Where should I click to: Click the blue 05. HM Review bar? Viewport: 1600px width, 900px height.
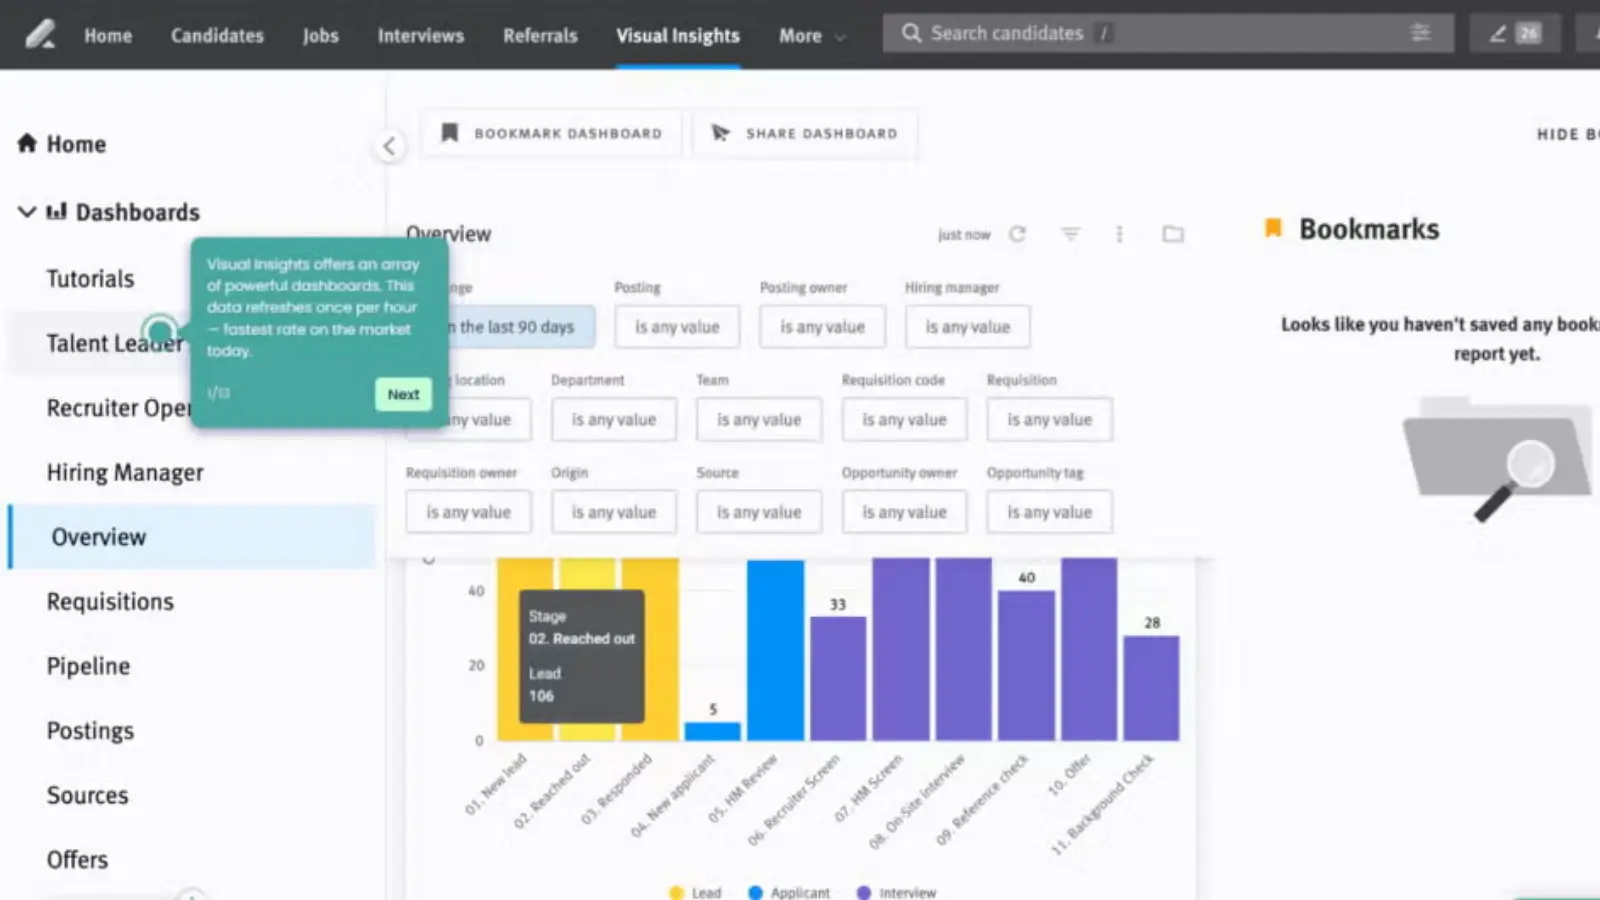[x=775, y=650]
